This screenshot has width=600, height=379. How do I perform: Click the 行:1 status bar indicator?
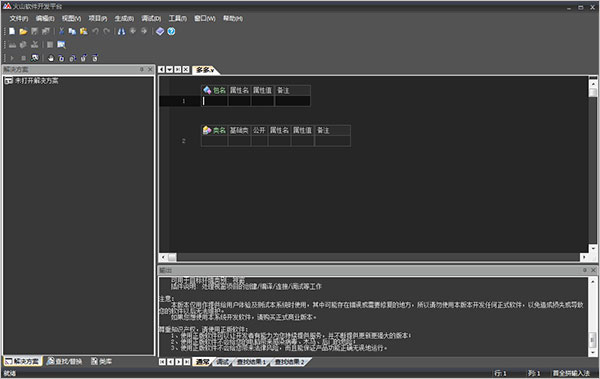(x=501, y=373)
